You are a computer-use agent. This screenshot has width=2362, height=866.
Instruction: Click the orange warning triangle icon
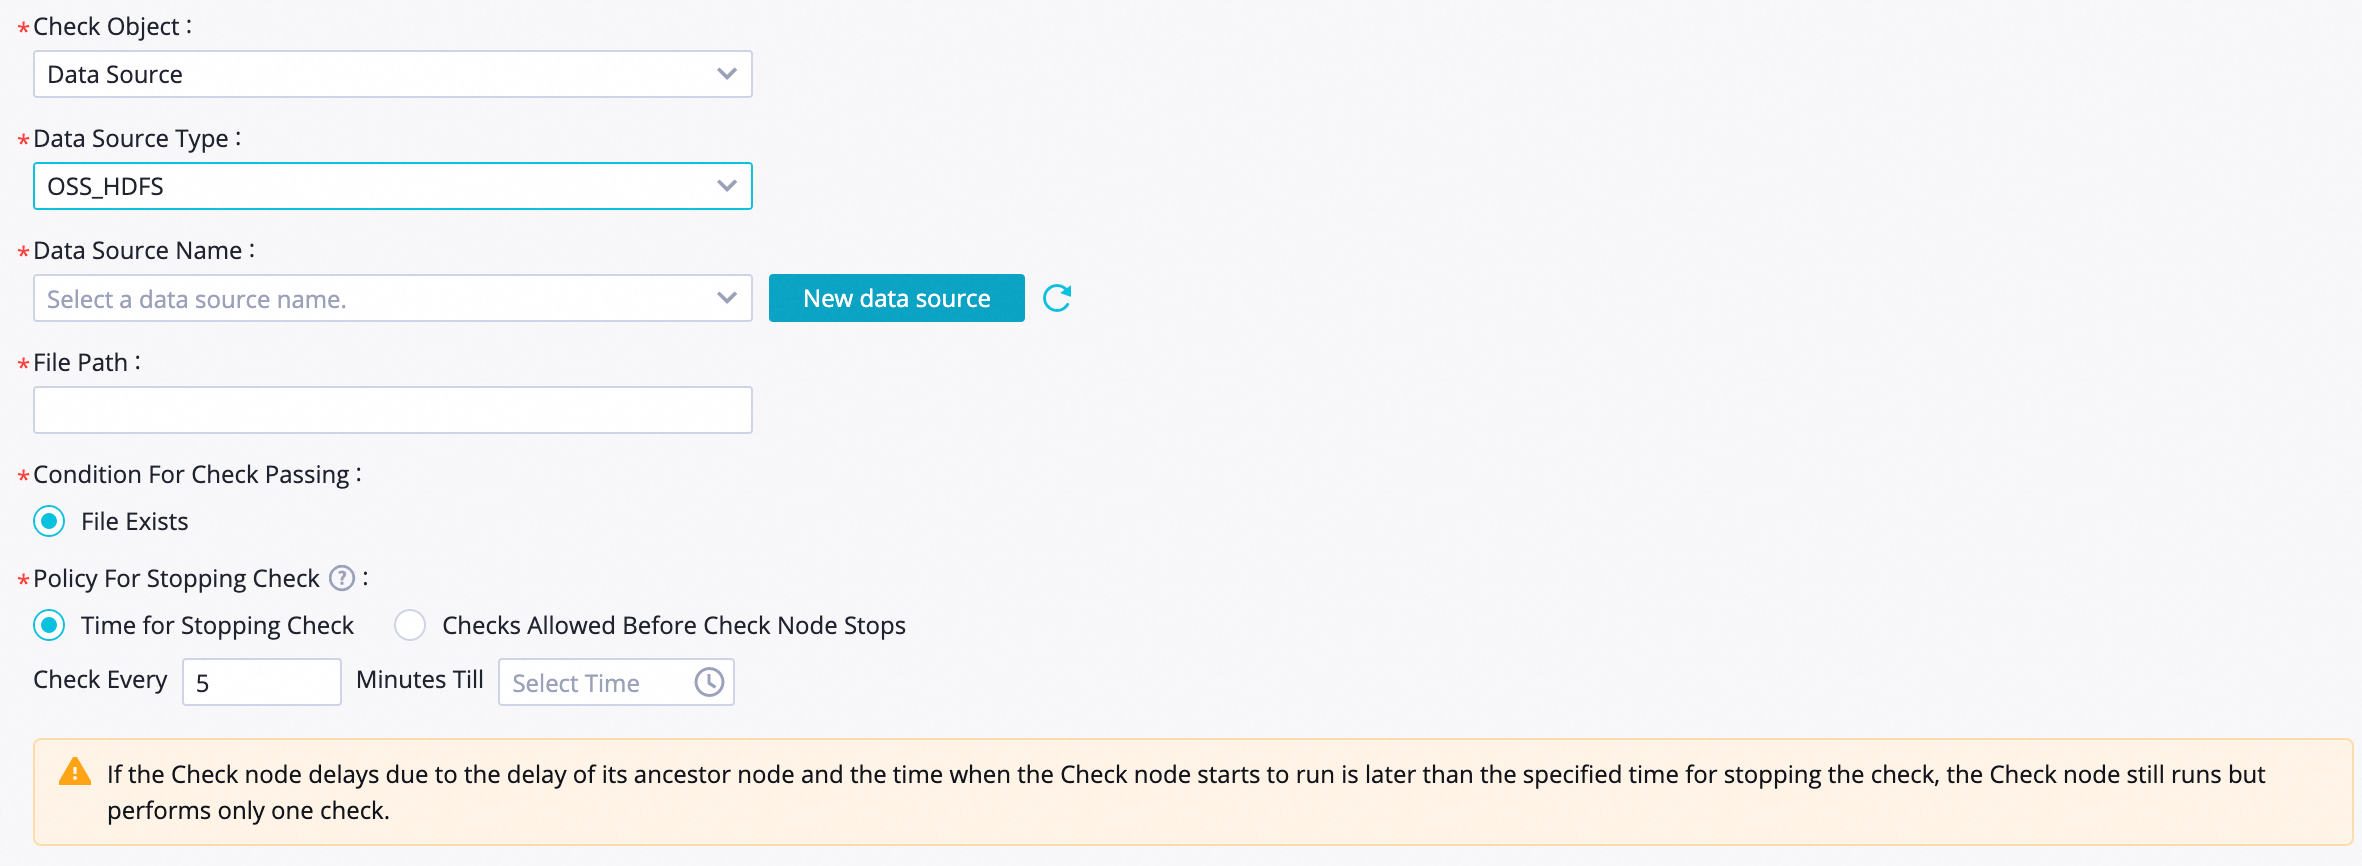click(75, 773)
